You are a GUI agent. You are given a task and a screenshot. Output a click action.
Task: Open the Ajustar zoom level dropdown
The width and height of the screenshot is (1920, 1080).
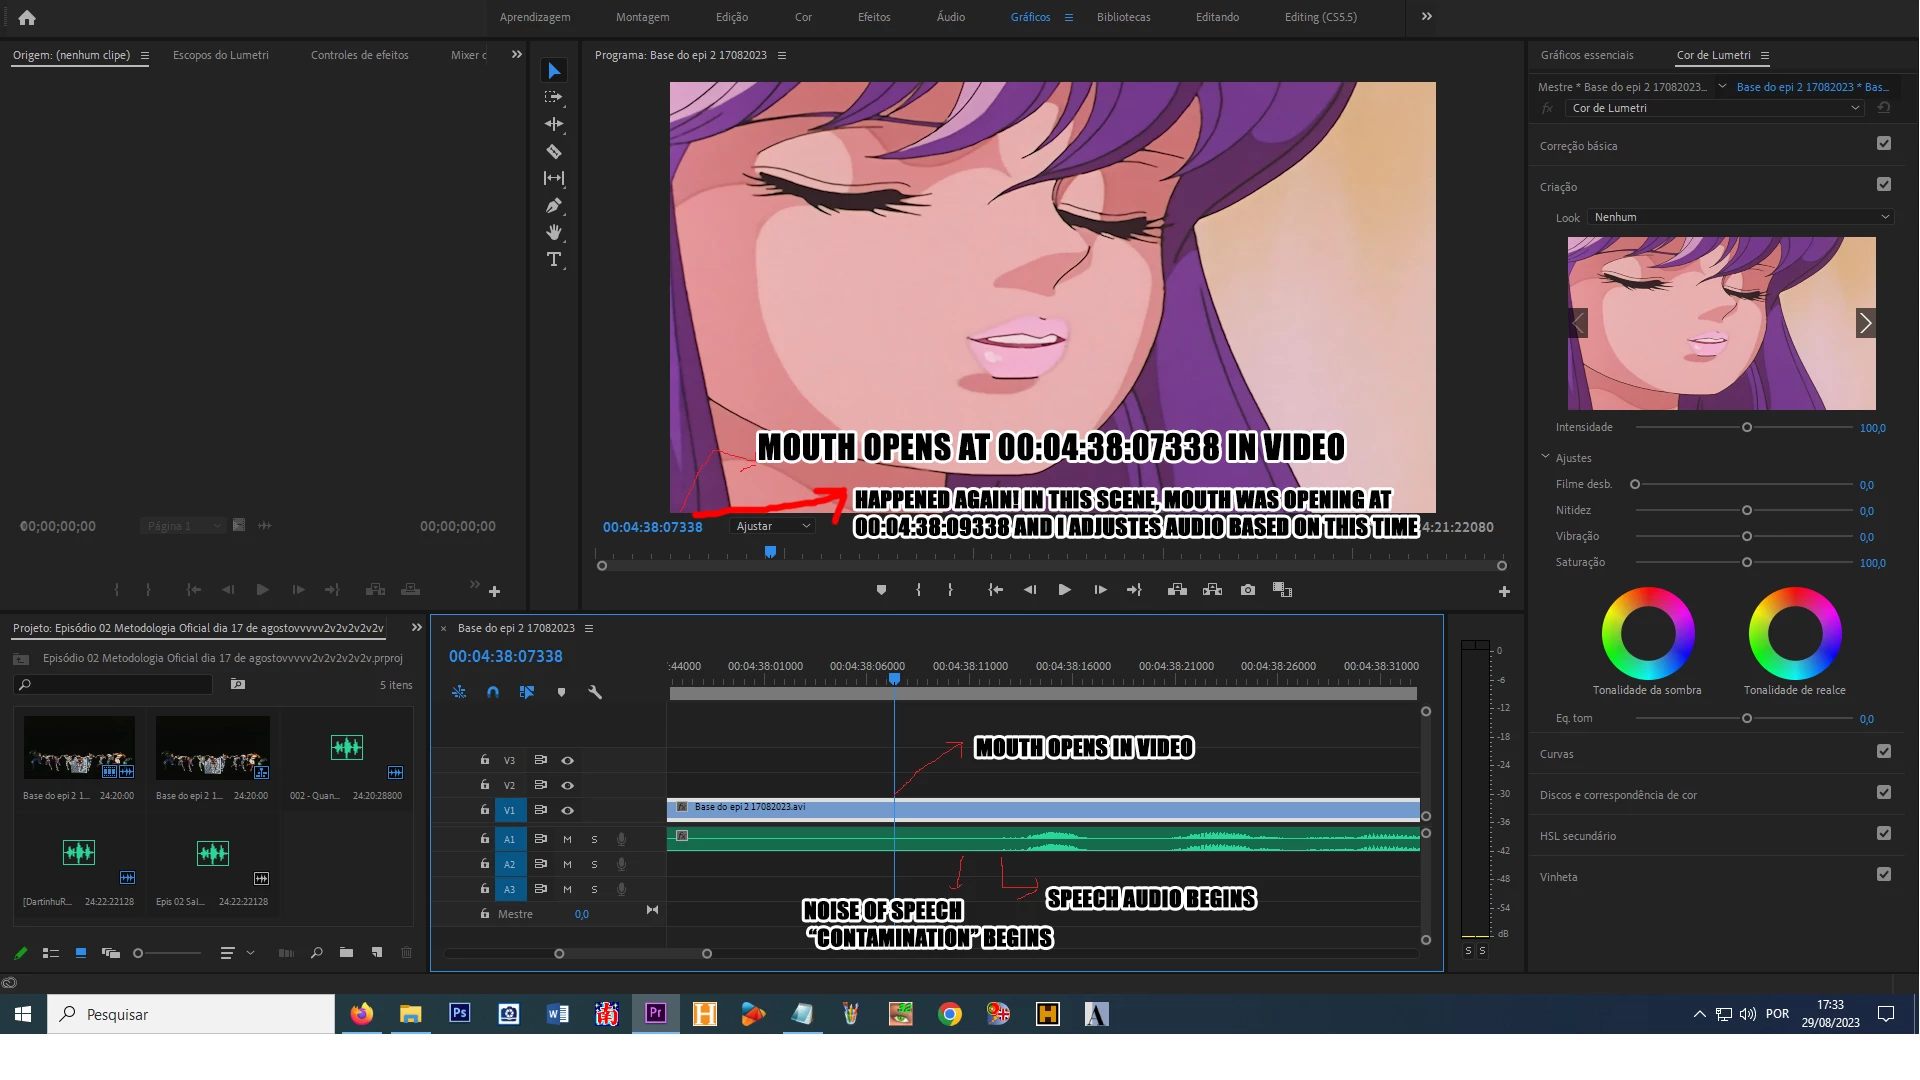[772, 526]
